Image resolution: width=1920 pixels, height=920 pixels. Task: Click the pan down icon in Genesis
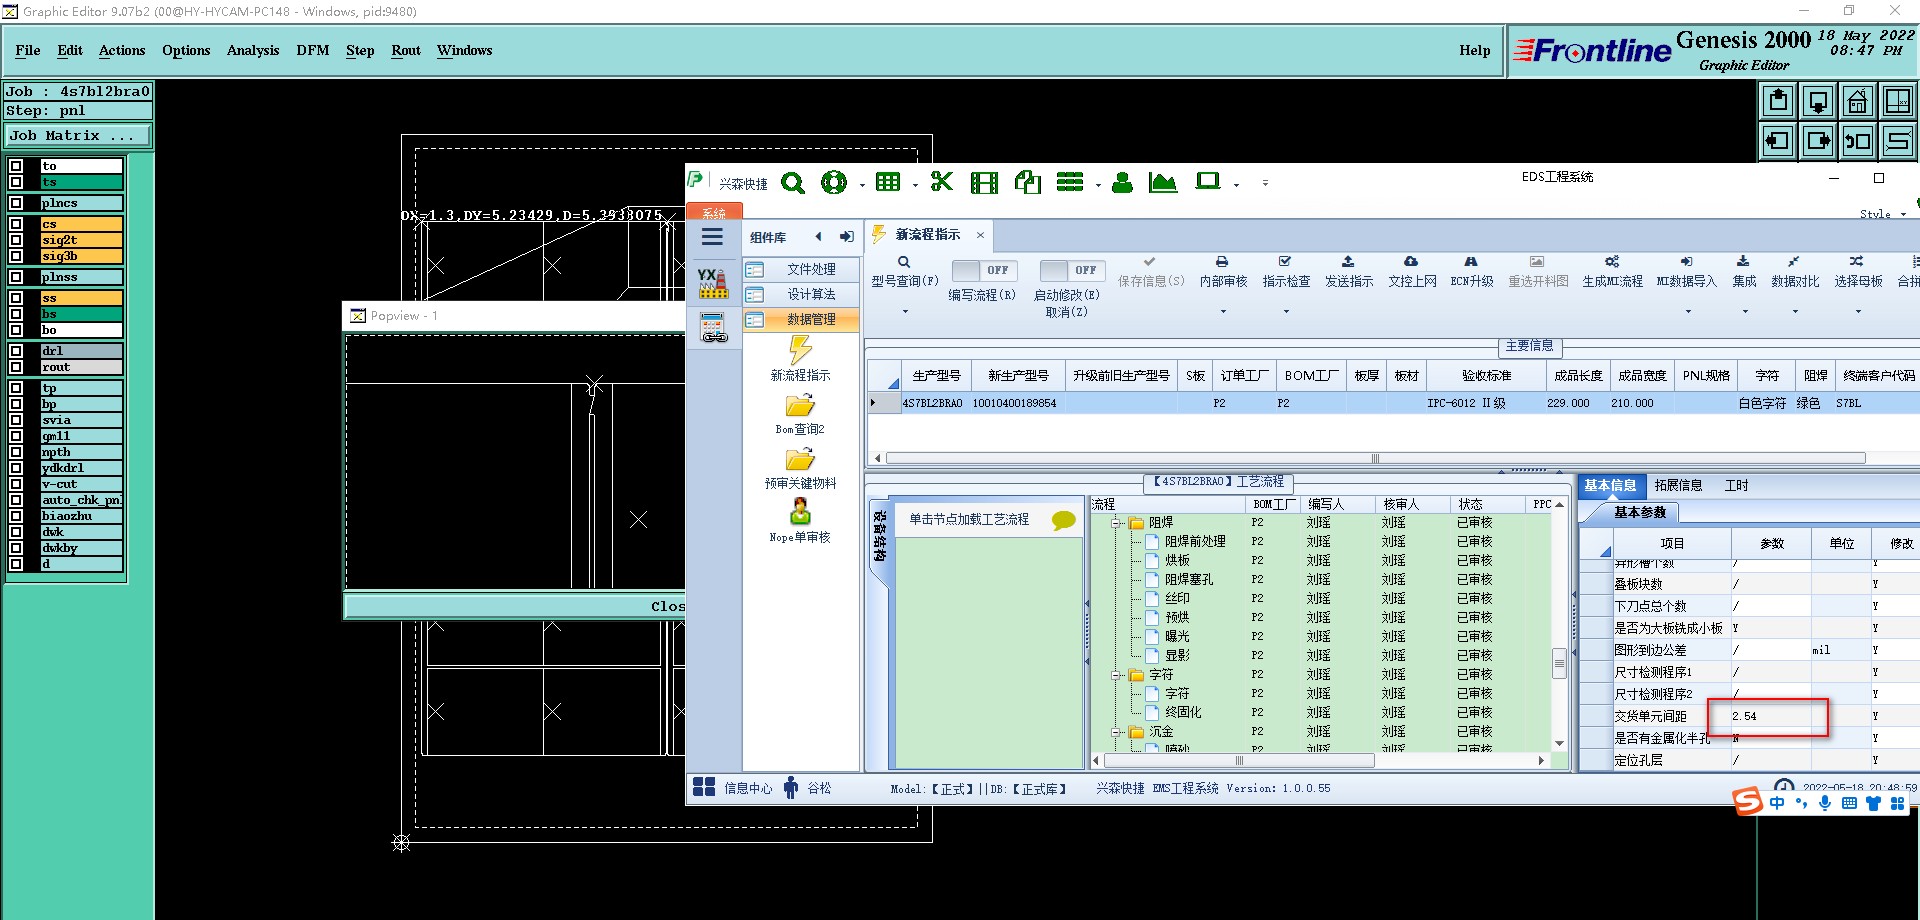1818,101
